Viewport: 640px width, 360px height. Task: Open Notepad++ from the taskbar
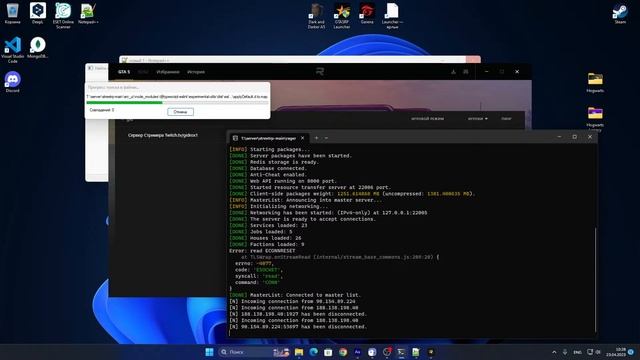coord(416,352)
